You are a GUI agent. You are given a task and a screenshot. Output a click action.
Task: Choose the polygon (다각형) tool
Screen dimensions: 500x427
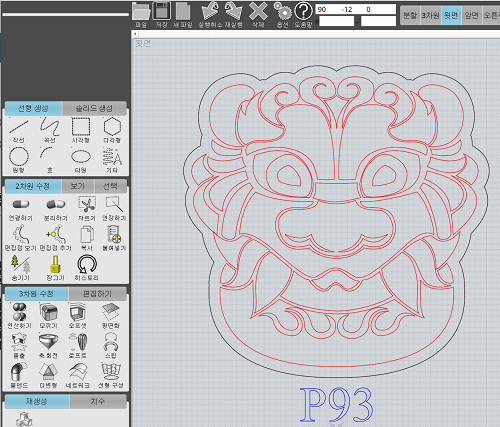[112, 130]
